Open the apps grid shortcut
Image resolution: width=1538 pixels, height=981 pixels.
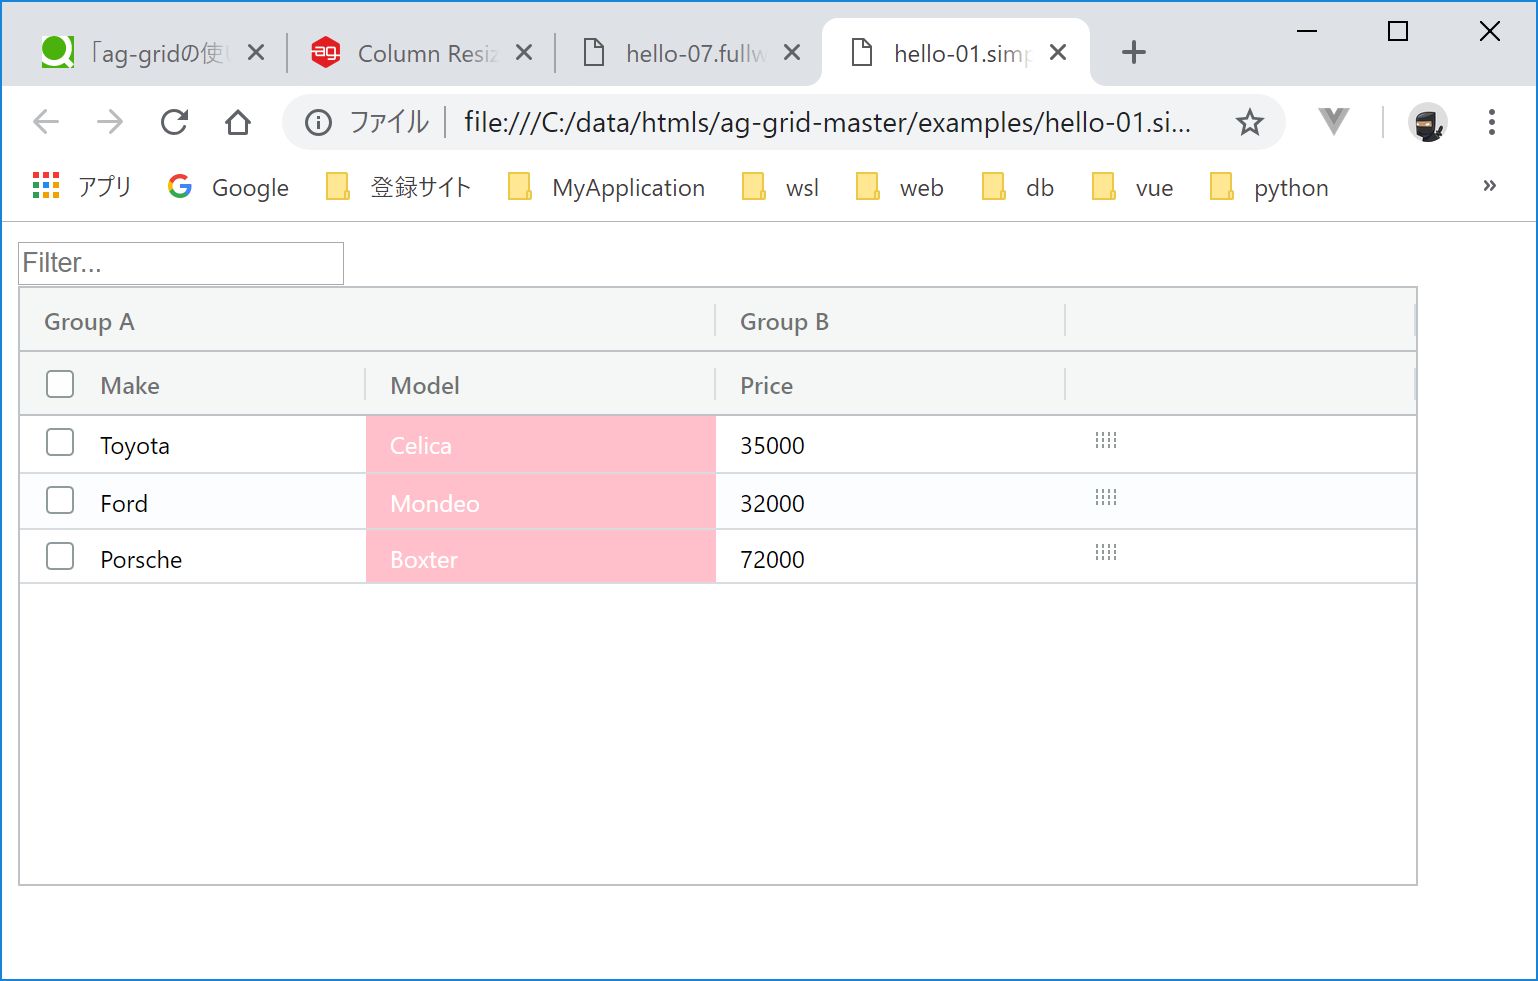tap(46, 187)
